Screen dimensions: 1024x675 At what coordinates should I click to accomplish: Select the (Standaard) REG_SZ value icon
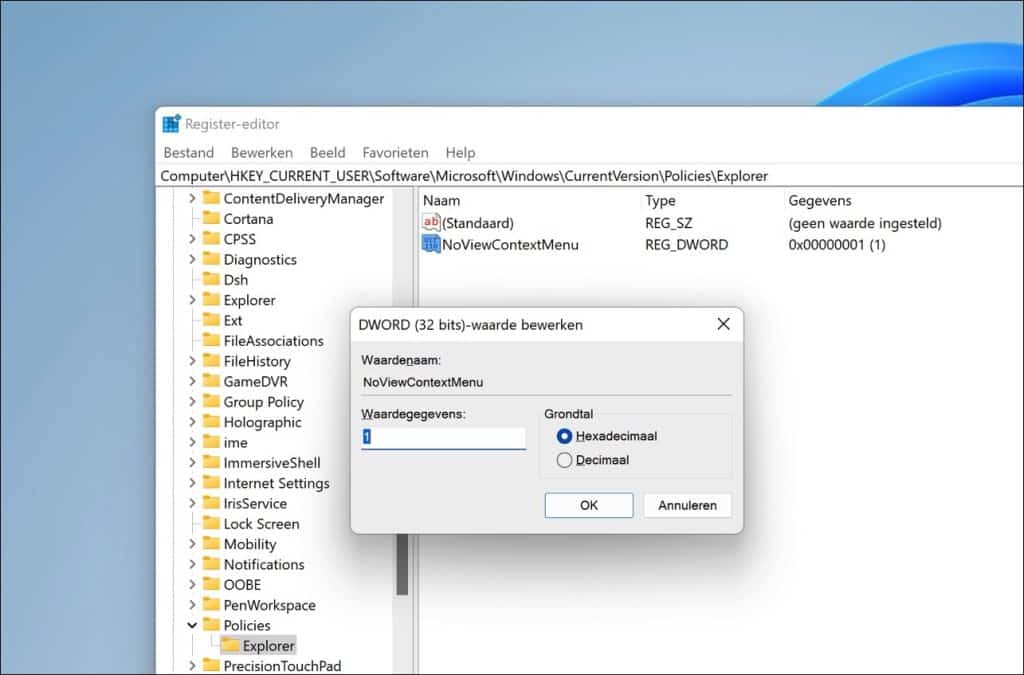(x=429, y=222)
